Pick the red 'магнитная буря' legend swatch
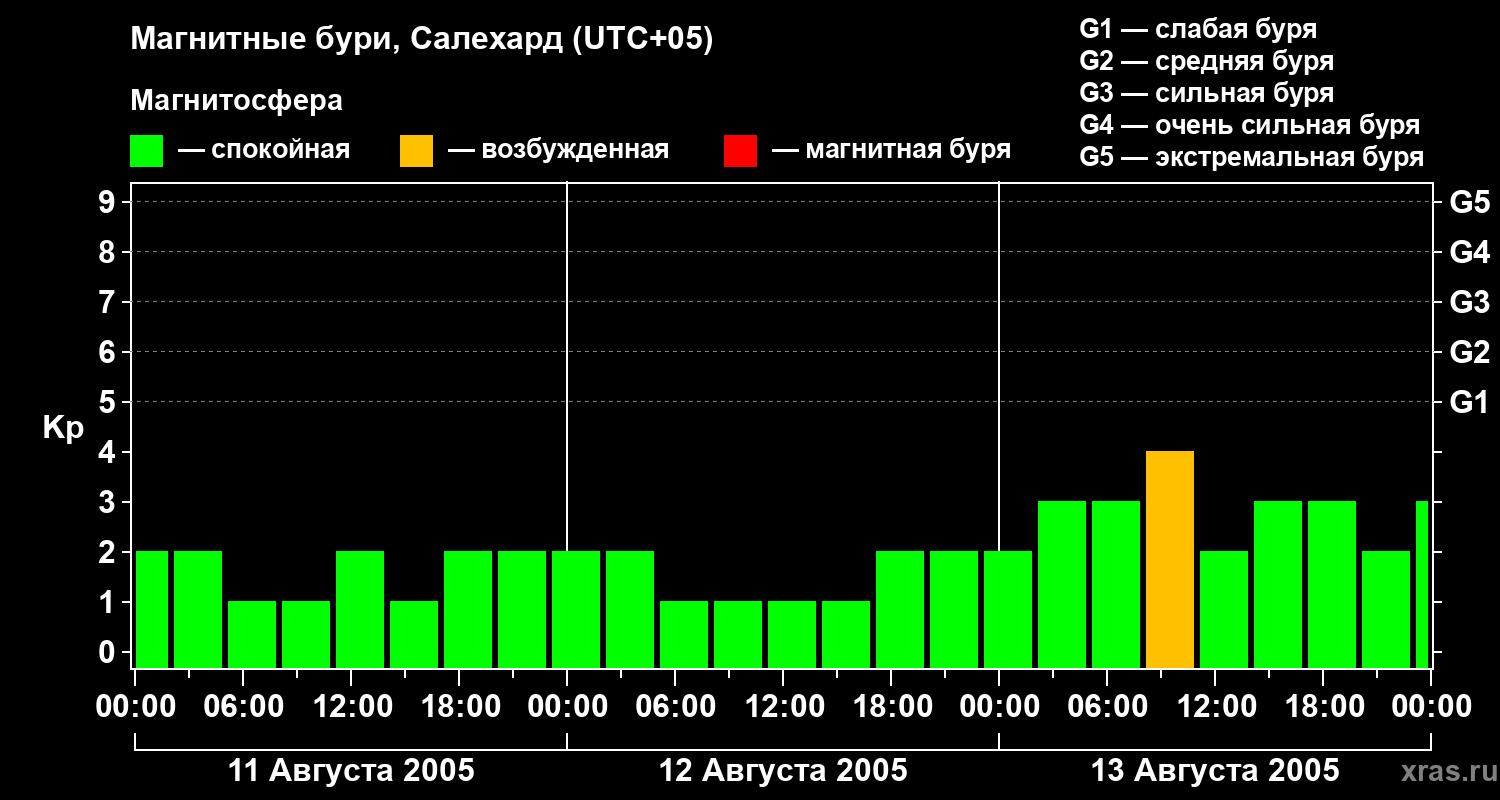Viewport: 1500px width, 800px height. tap(741, 151)
